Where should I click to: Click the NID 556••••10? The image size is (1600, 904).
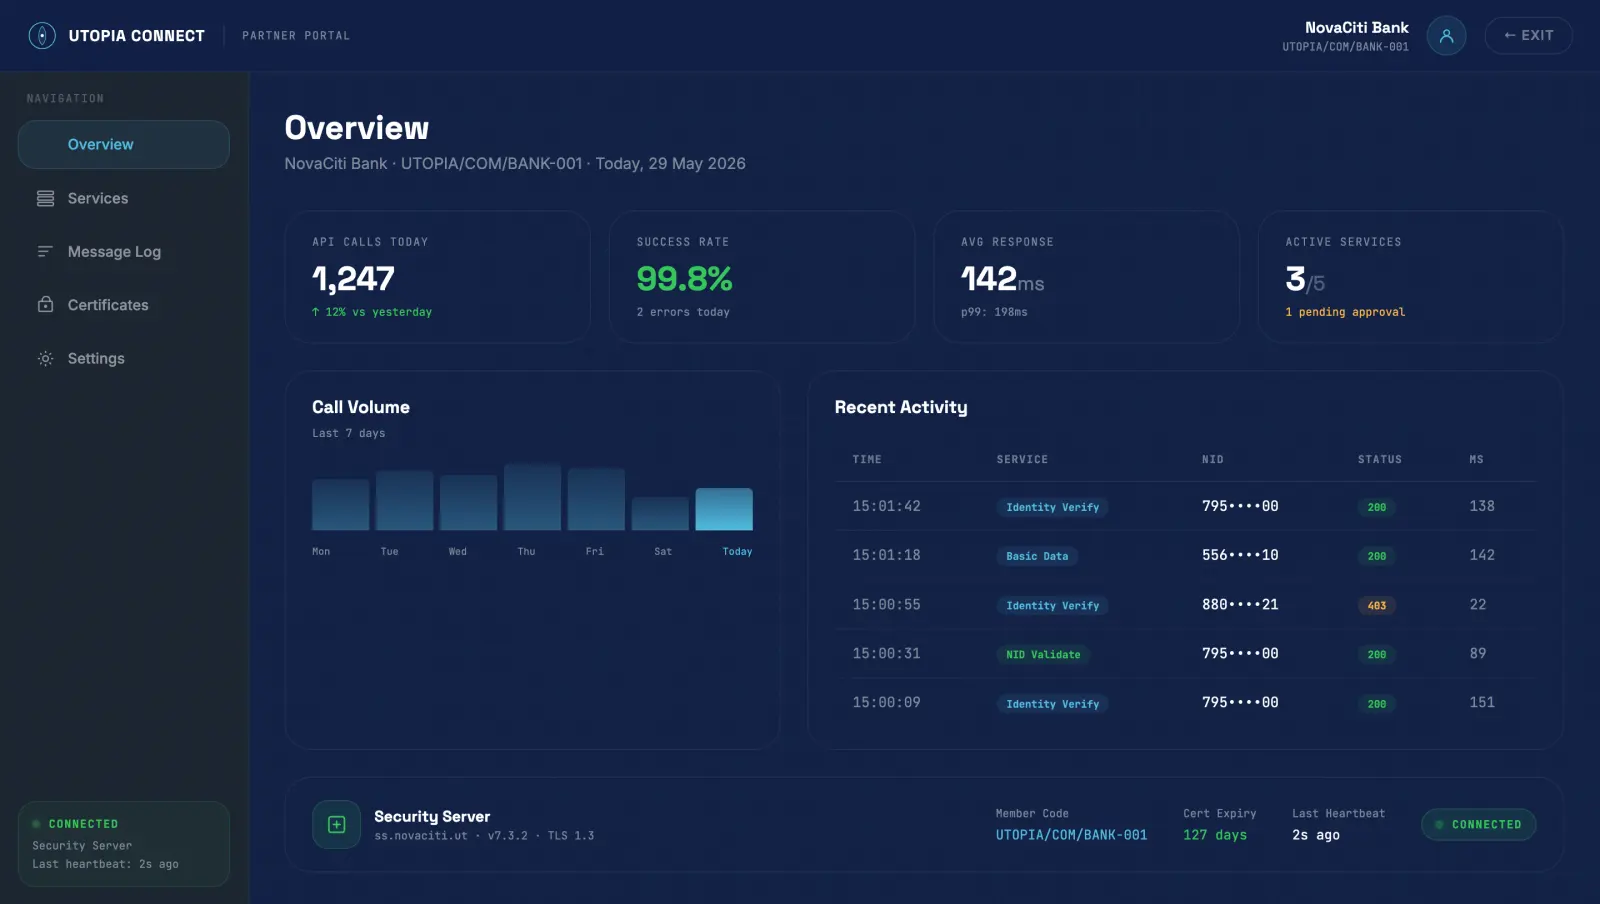[1240, 555]
